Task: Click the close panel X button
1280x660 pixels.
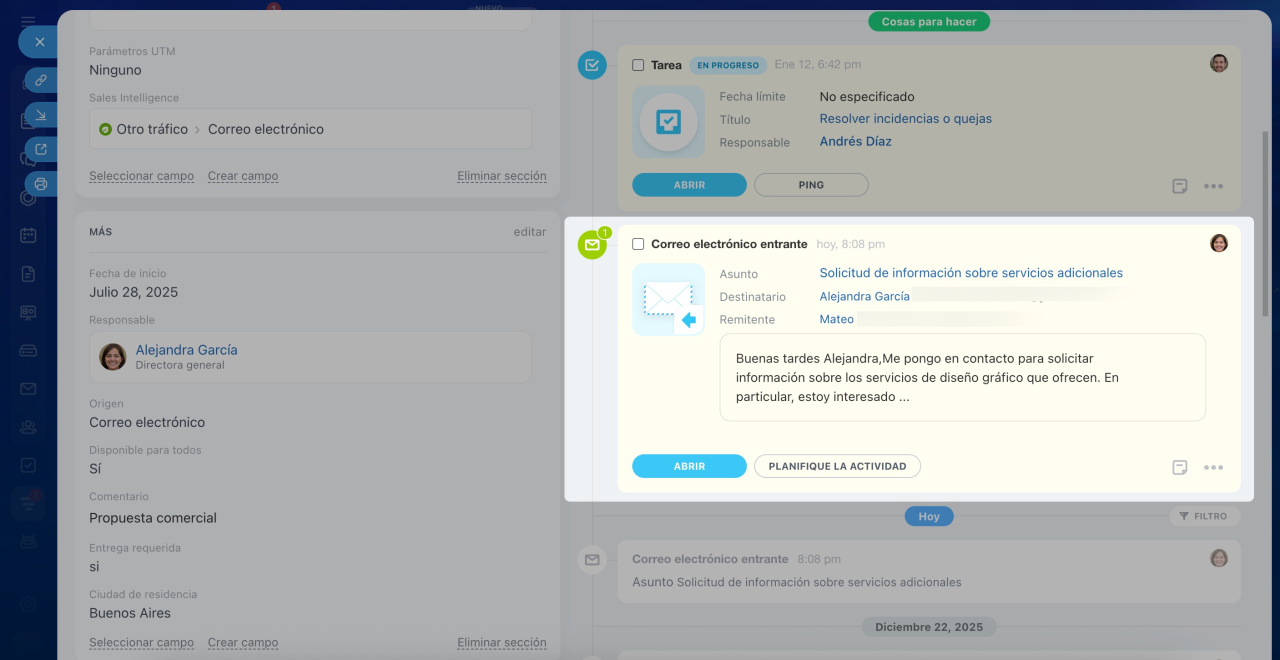Action: (39, 42)
